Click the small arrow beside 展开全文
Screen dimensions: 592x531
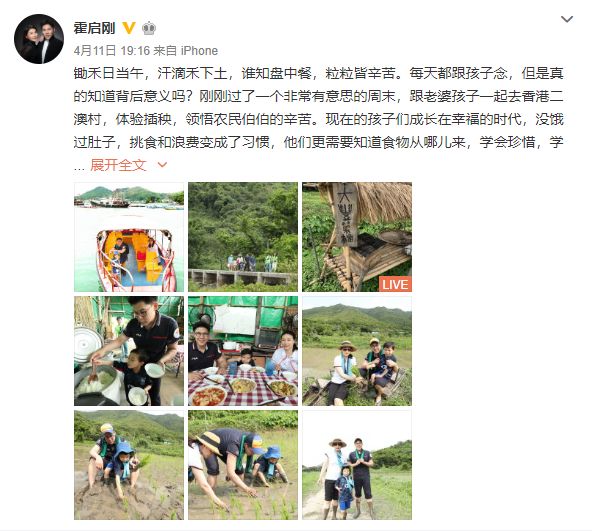pyautogui.click(x=162, y=165)
